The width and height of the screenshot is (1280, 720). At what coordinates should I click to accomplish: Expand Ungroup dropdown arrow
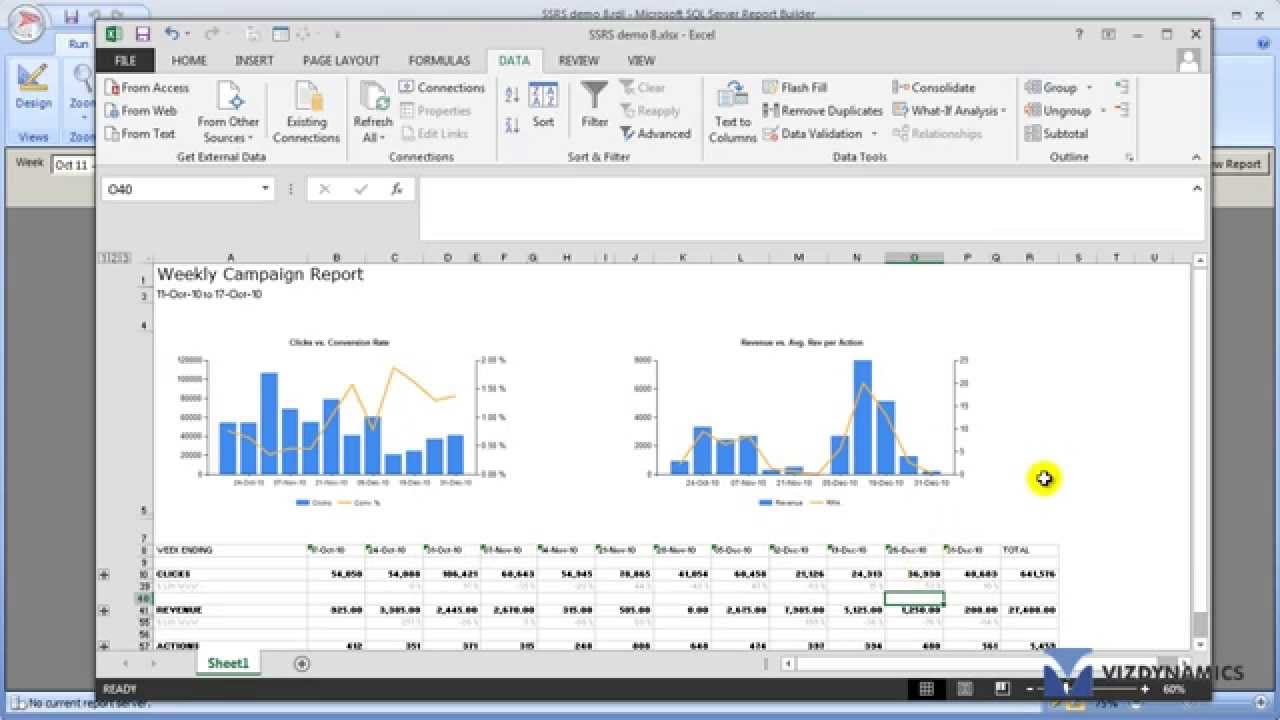[1103, 111]
